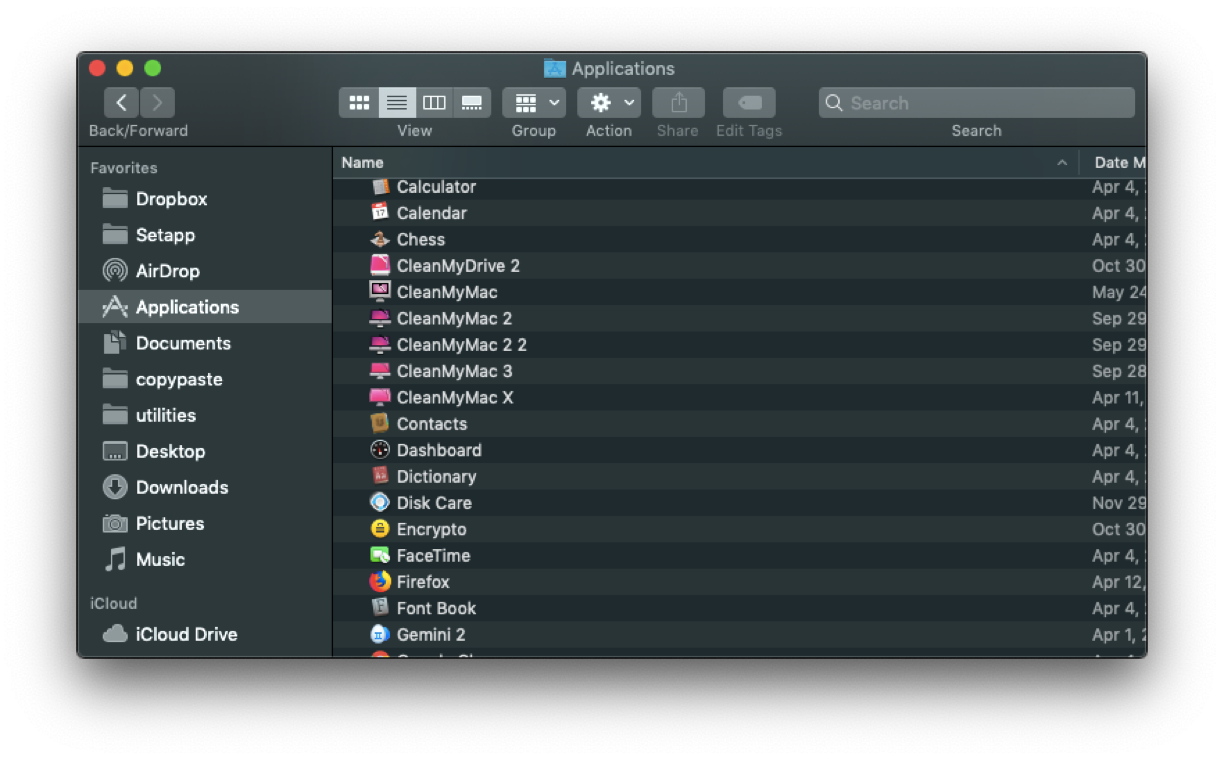Select the "Dashboard" file name
Viewport: 1216px width, 760px height.
coord(439,450)
